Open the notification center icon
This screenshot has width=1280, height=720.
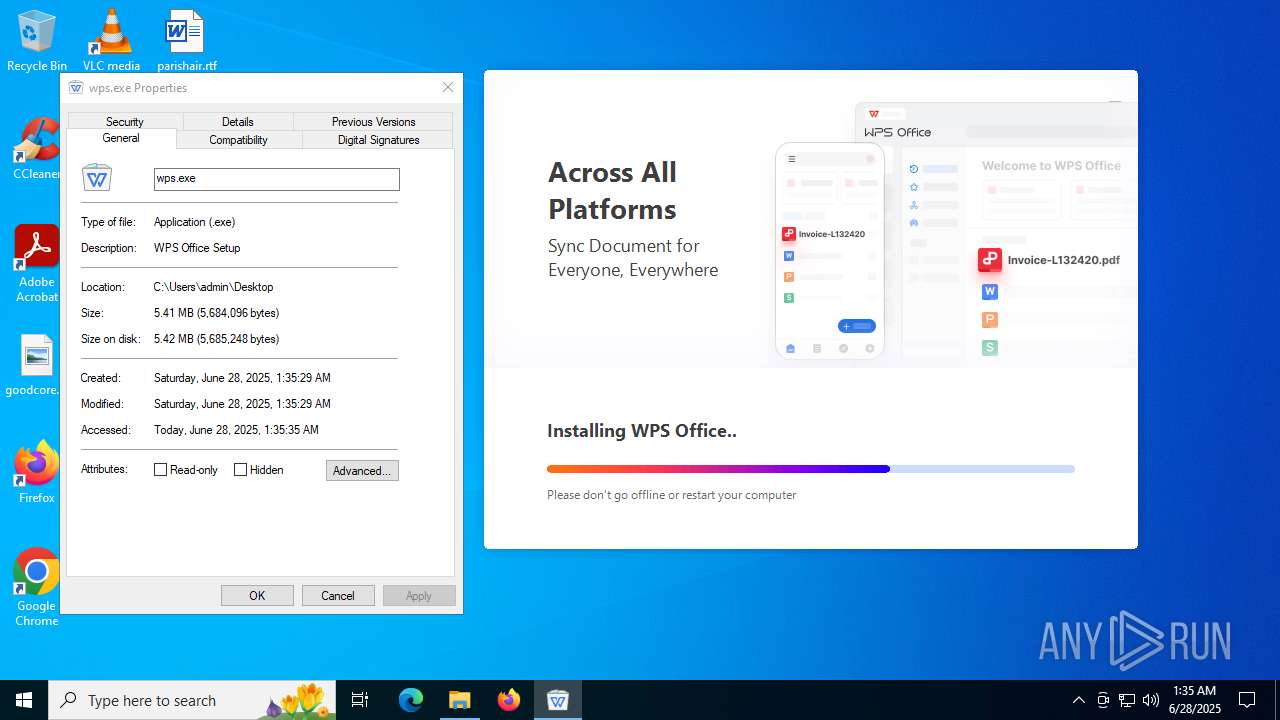coord(1247,700)
